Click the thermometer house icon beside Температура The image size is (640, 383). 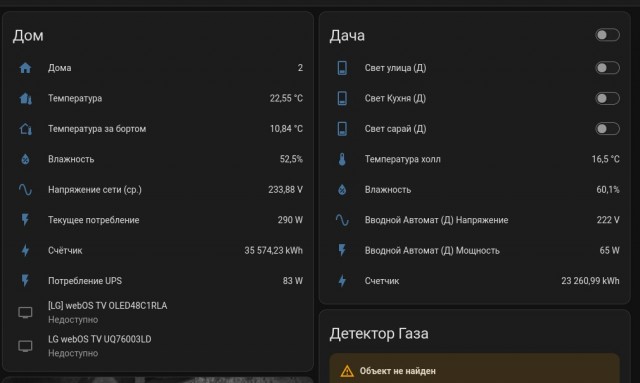(x=25, y=98)
